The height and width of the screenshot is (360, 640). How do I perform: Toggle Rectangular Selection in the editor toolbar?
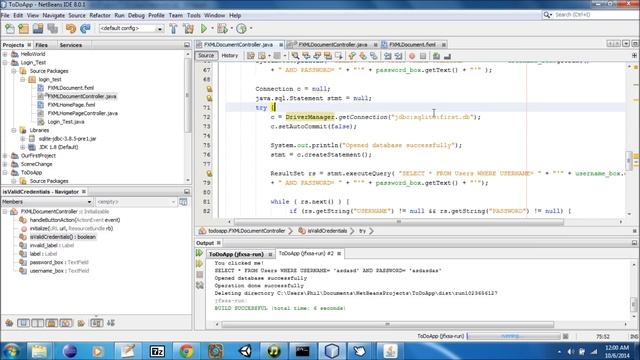[x=338, y=56]
